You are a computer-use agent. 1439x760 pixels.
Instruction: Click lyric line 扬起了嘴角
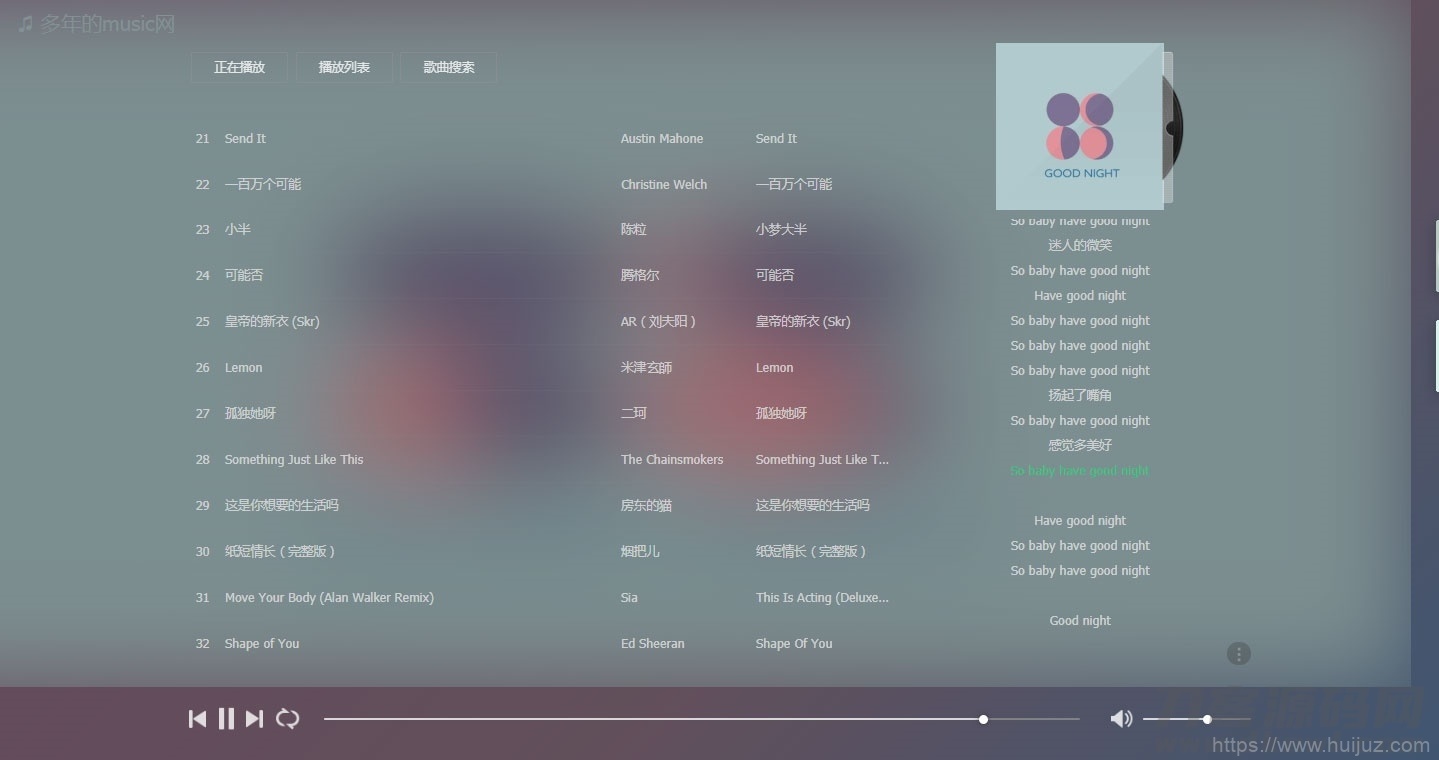[1080, 395]
